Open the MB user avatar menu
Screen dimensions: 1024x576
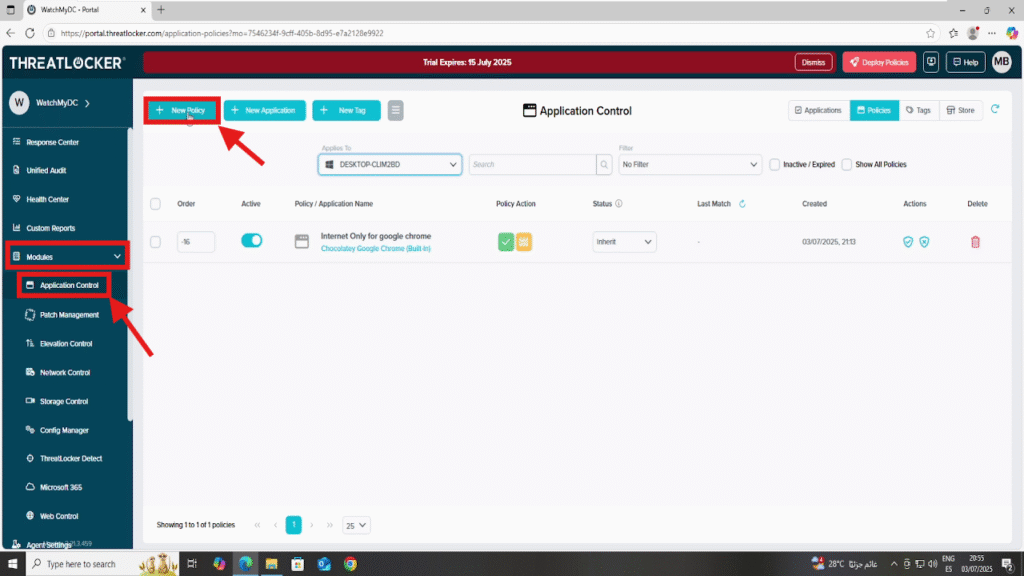click(x=1001, y=62)
